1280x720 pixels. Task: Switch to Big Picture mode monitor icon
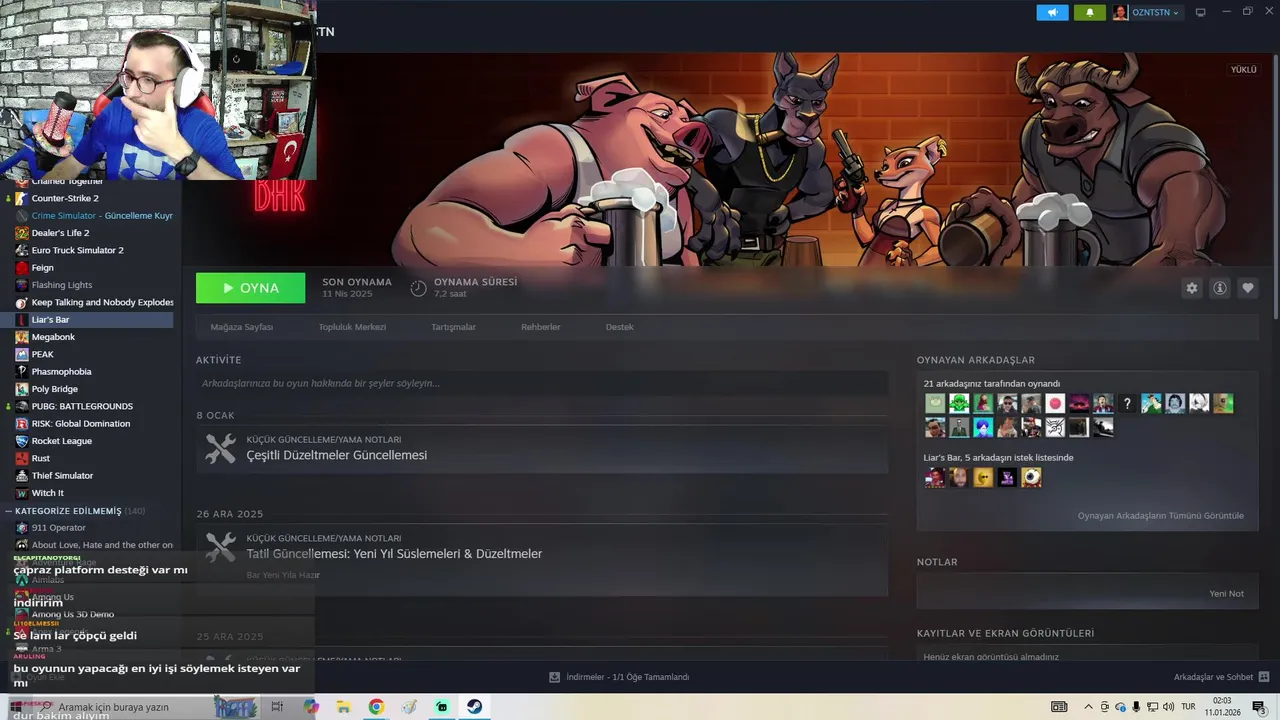1200,12
